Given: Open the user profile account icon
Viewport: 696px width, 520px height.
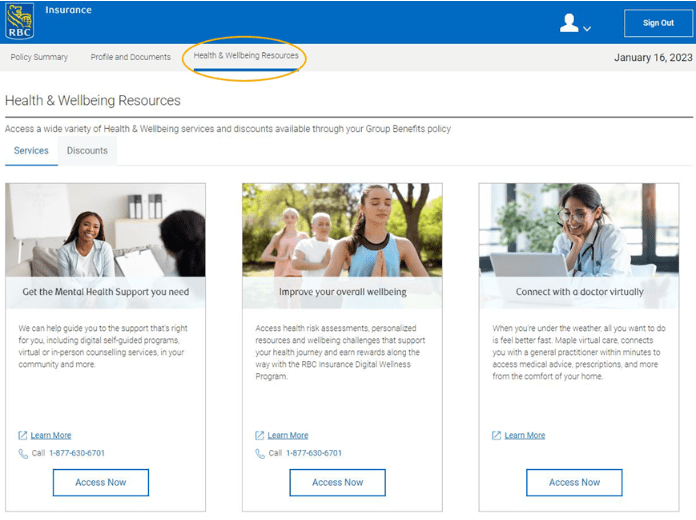Looking at the screenshot, I should pos(569,23).
